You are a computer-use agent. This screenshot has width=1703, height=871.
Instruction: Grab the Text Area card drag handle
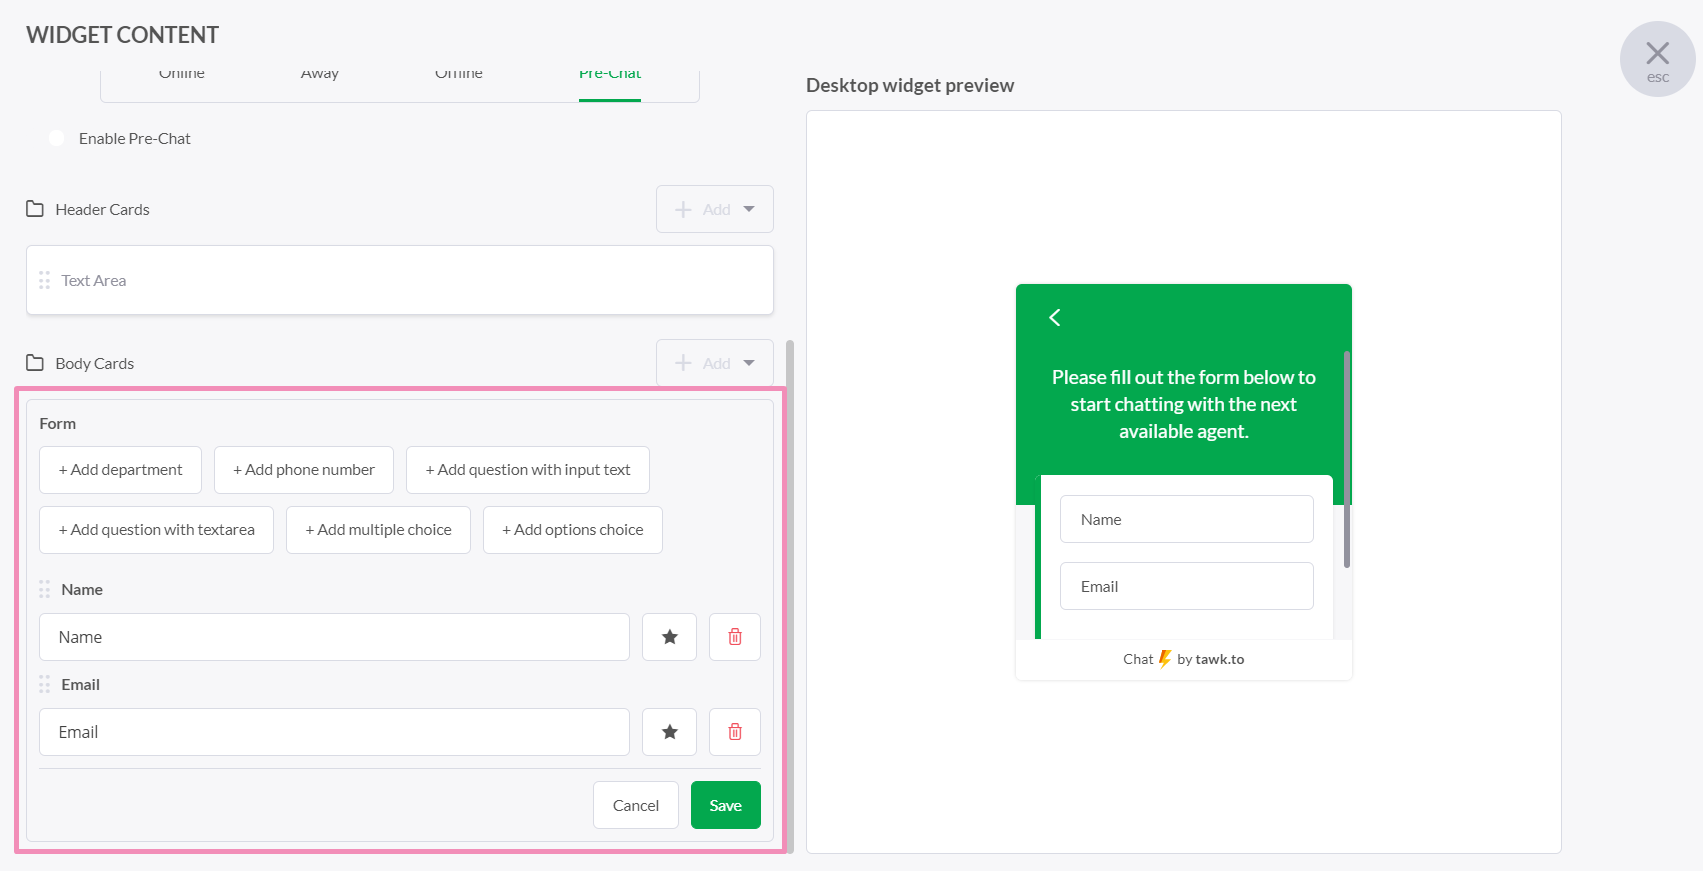[x=44, y=280]
